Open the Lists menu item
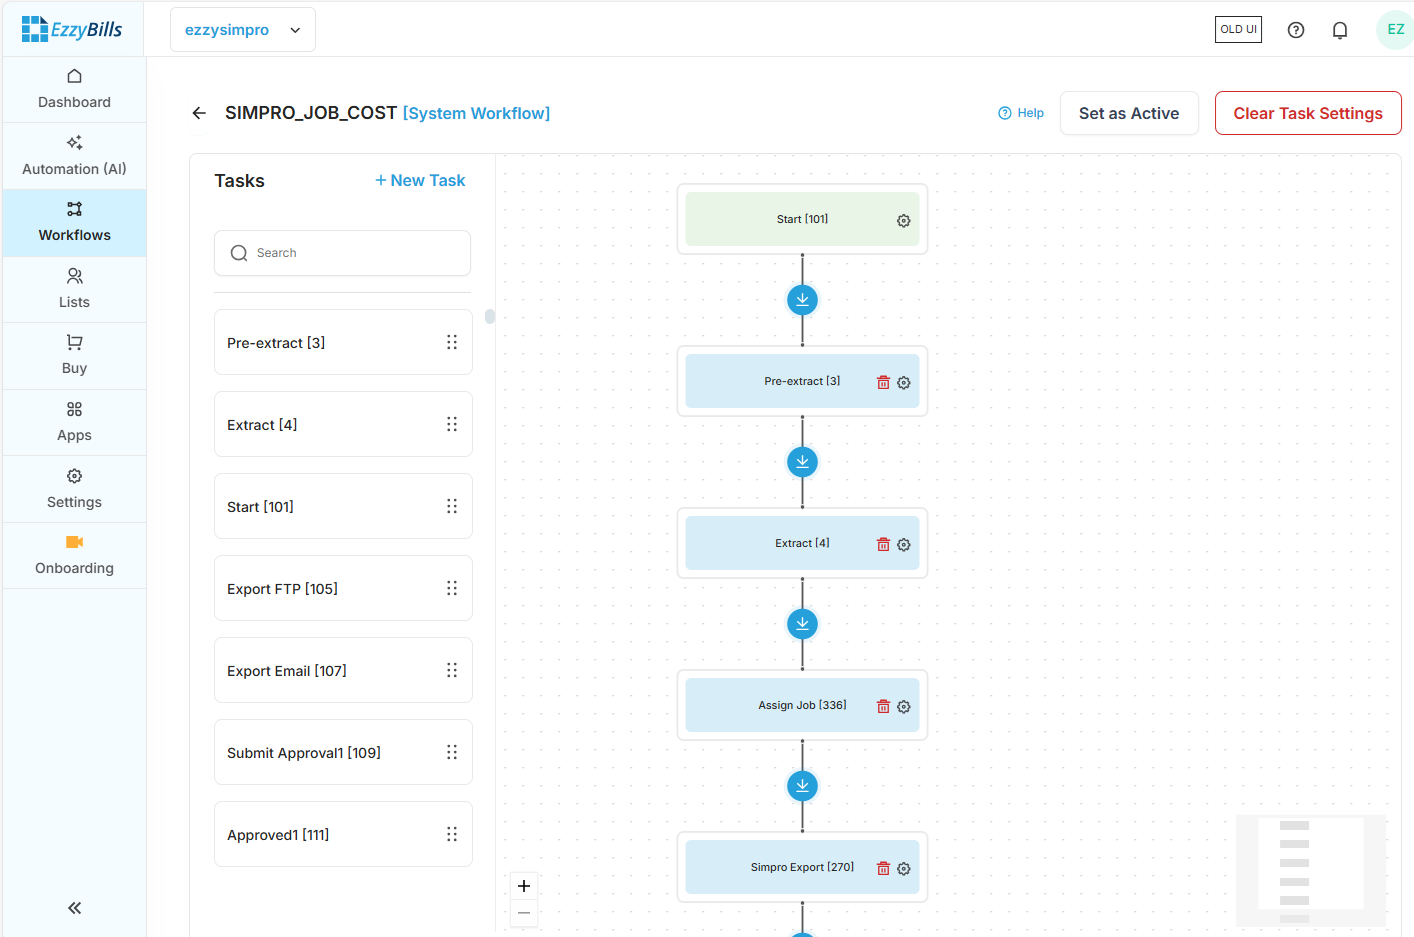This screenshot has height=937, width=1414. (x=74, y=289)
